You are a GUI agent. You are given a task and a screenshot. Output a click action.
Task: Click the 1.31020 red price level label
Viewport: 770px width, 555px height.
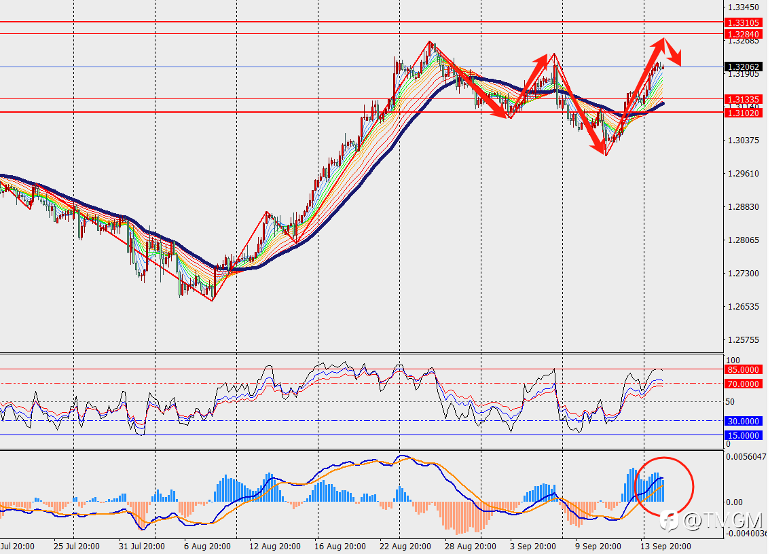point(743,113)
